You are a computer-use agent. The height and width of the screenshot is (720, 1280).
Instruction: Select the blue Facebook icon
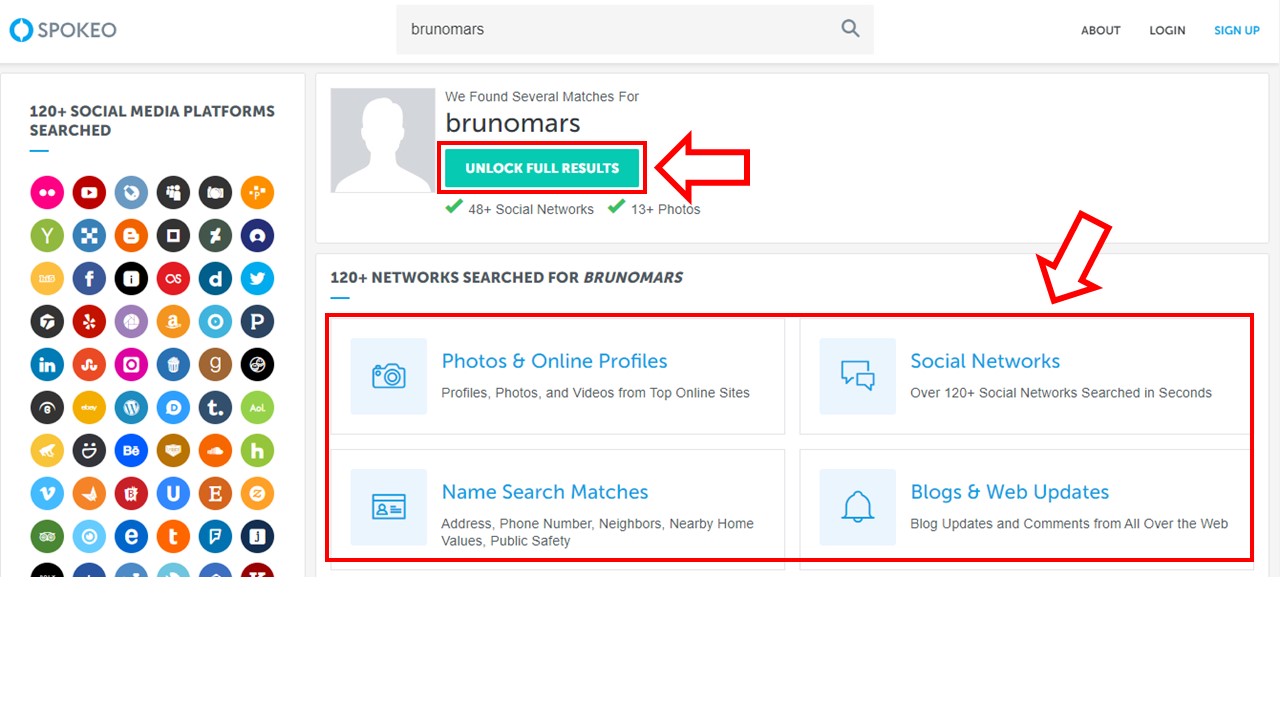[x=89, y=279]
